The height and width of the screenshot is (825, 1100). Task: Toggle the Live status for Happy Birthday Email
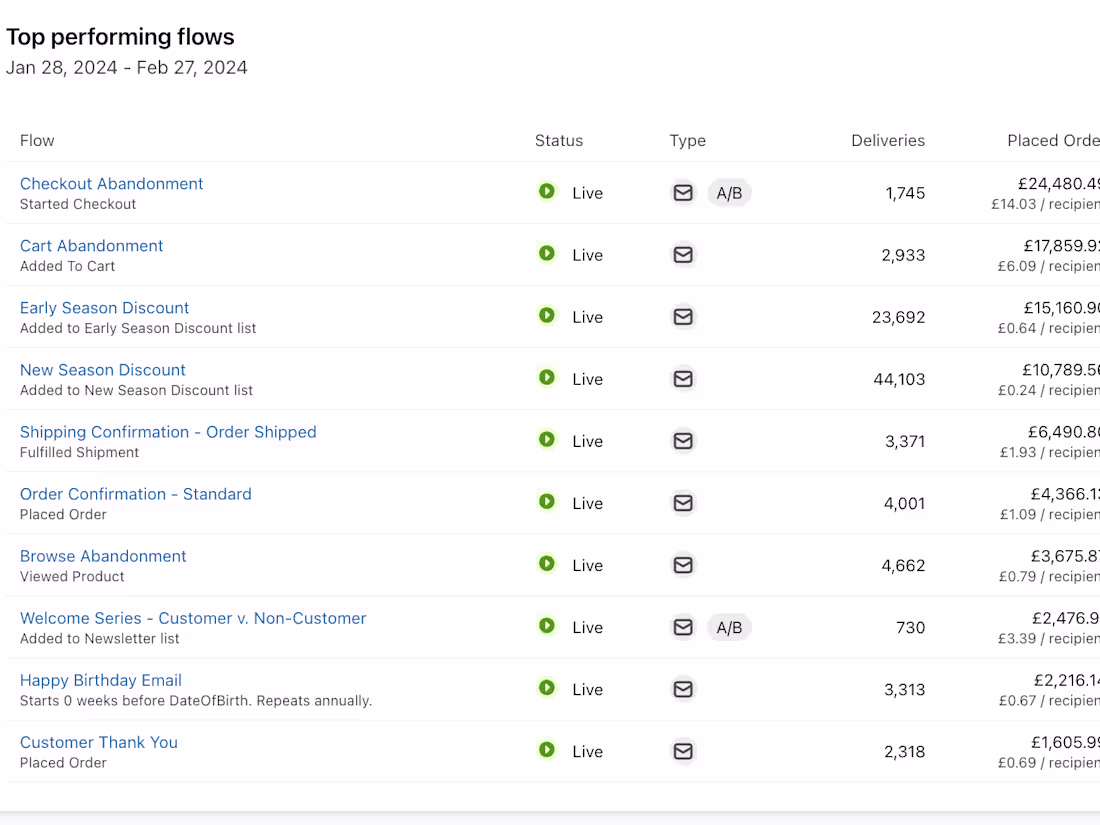click(547, 688)
